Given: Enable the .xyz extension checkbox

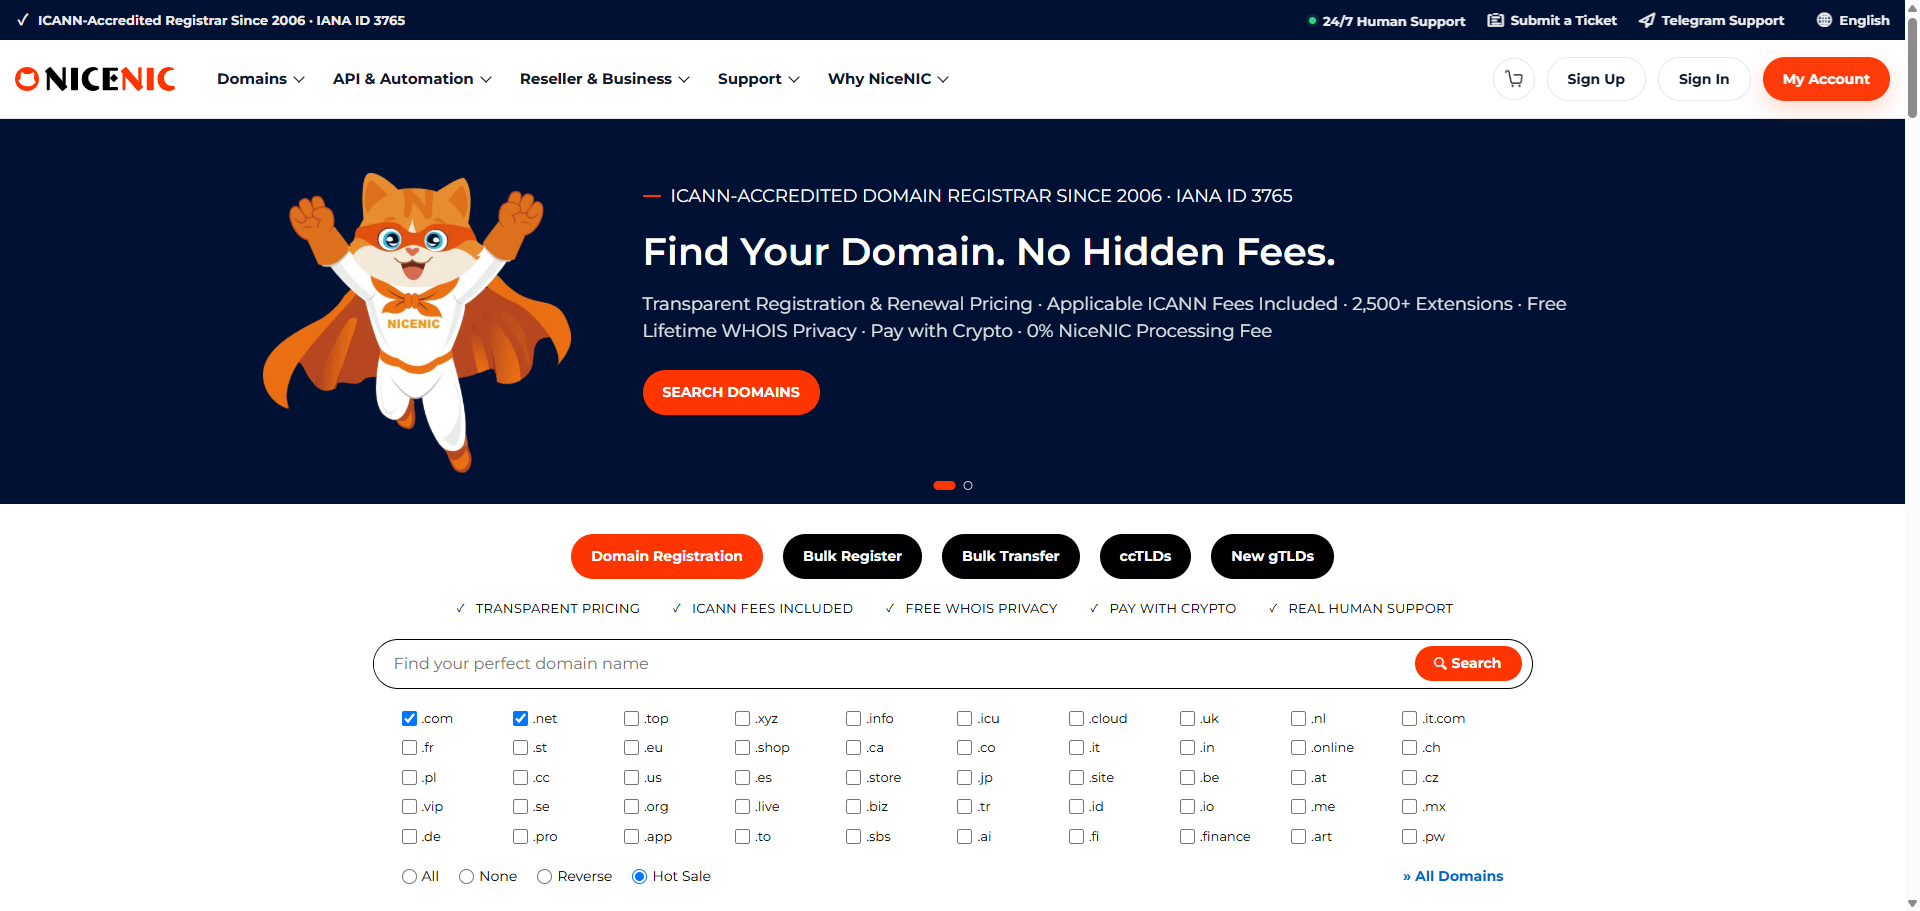Looking at the screenshot, I should pos(742,718).
